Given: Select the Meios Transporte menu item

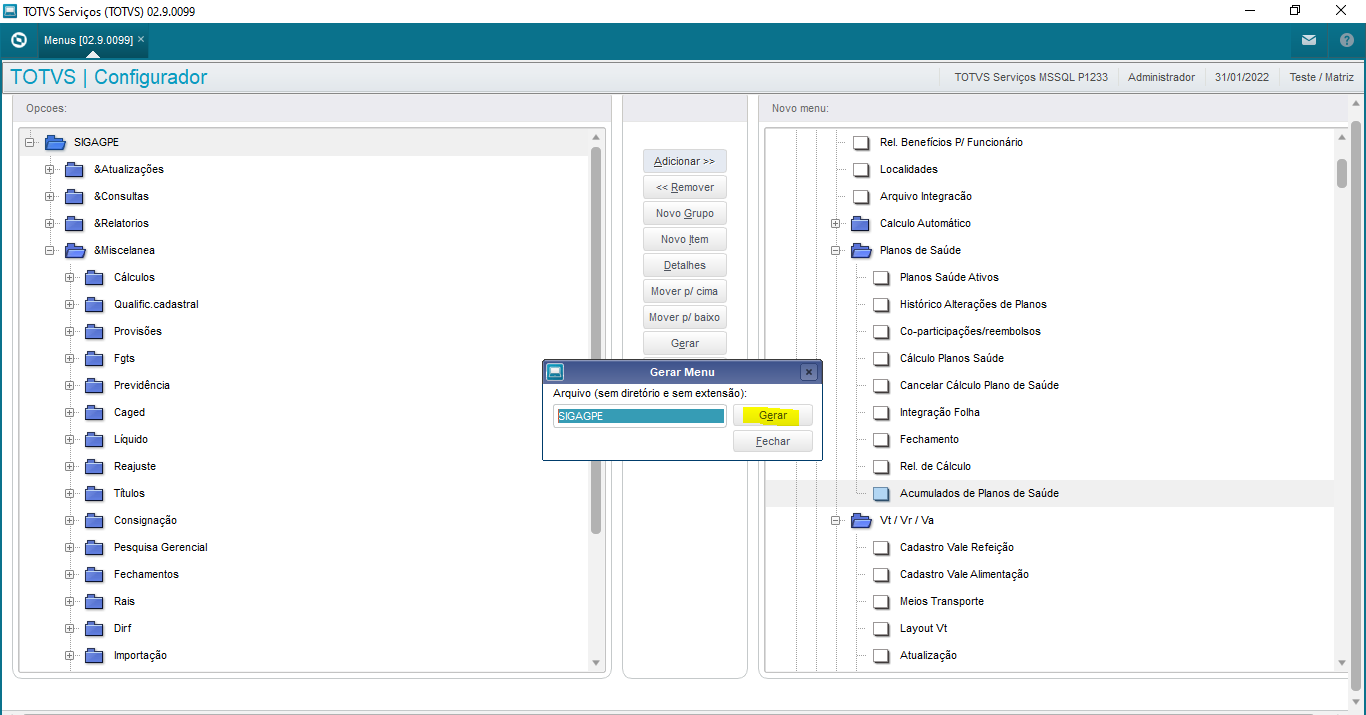Looking at the screenshot, I should [941, 601].
